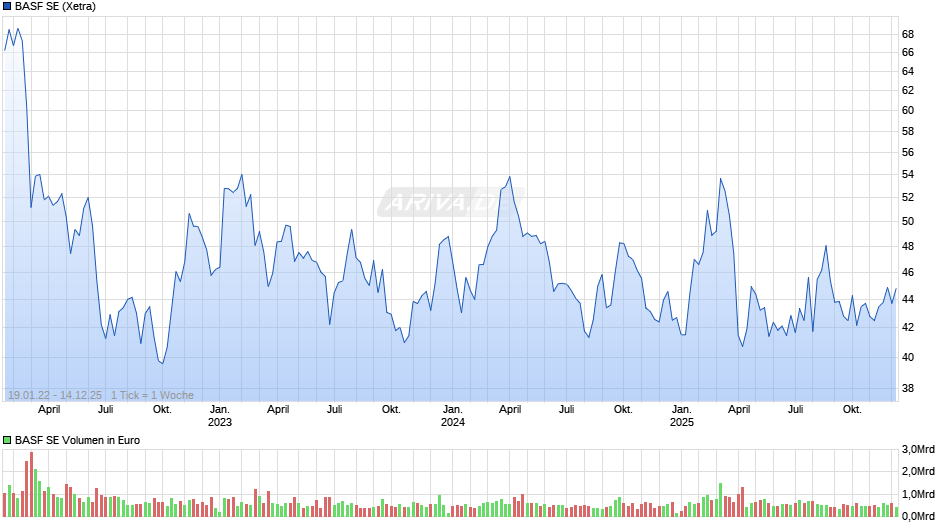Click the '2,0Mrd' volume axis label
The height and width of the screenshot is (526, 940).
pyautogui.click(x=918, y=471)
